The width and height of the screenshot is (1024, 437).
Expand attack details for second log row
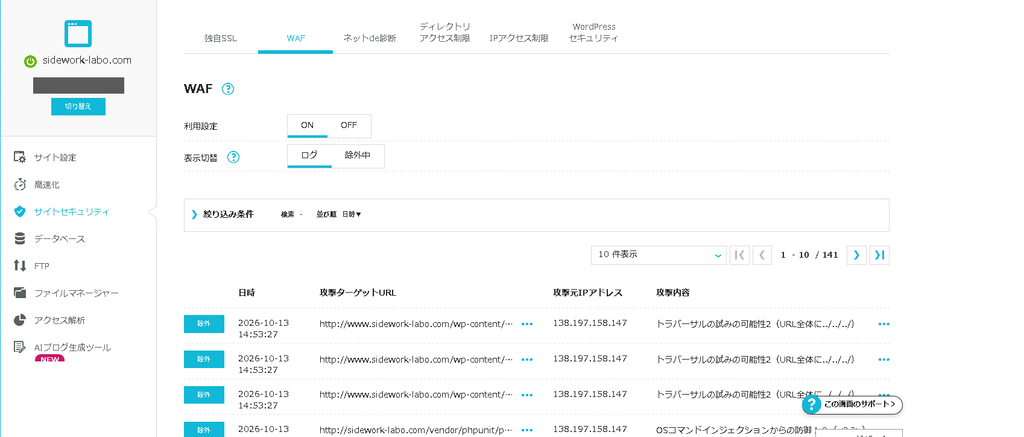tap(884, 359)
